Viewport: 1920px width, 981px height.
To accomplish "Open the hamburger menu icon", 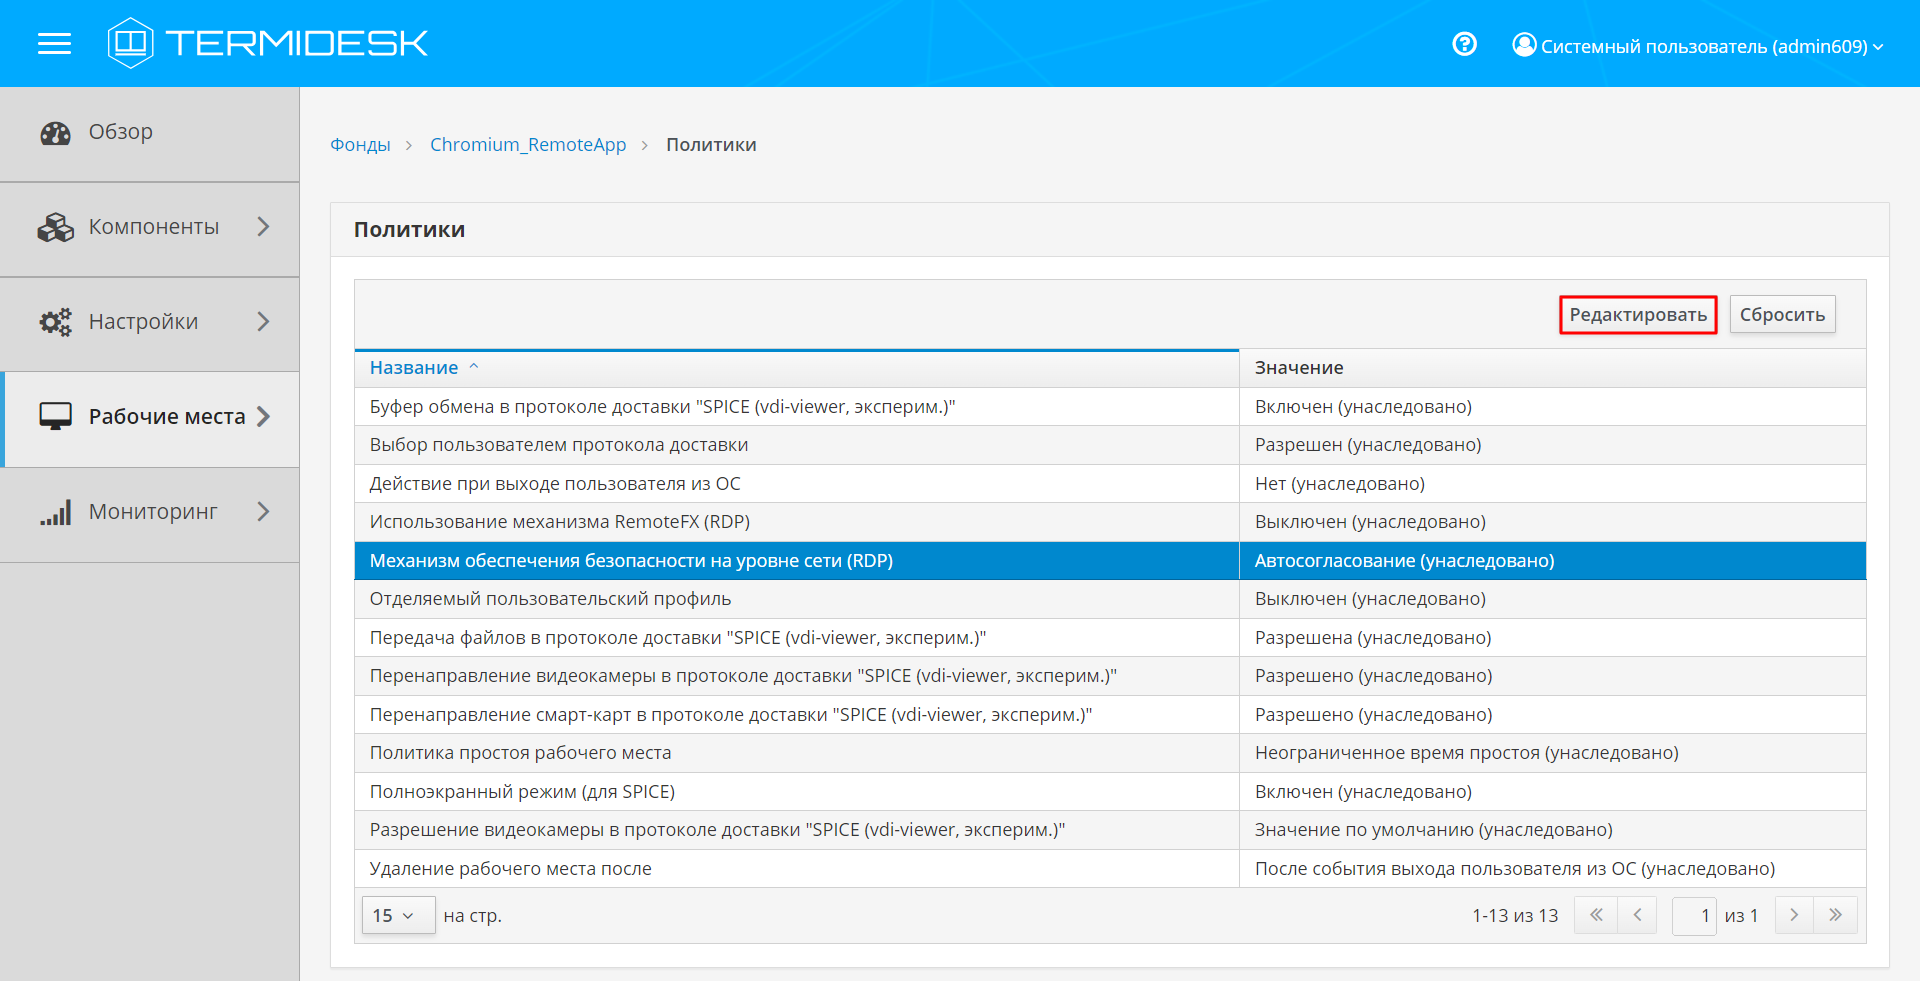I will [x=54, y=44].
